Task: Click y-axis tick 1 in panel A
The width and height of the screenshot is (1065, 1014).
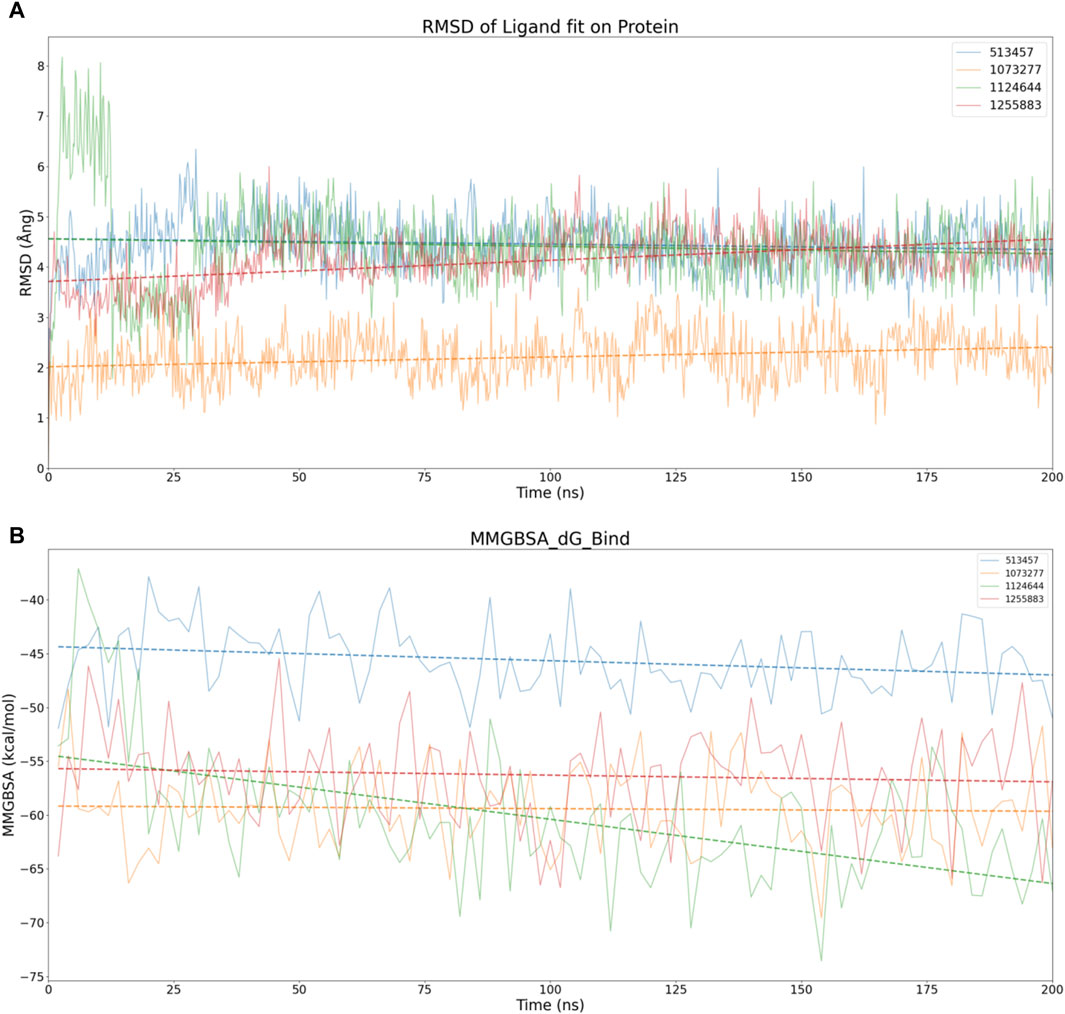Action: click(41, 418)
